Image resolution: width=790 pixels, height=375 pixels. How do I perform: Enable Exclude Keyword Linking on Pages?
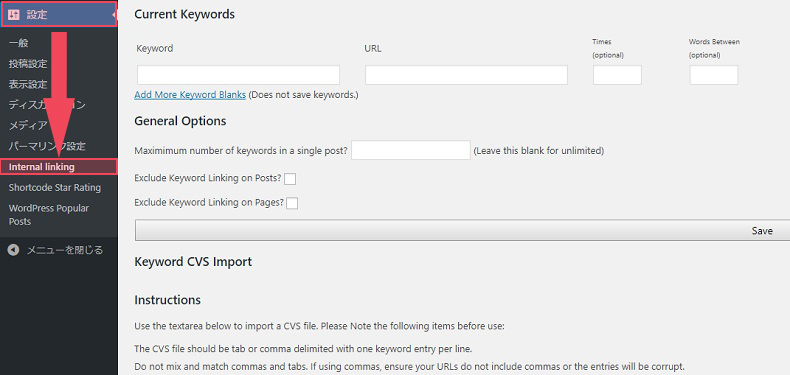tap(292, 203)
